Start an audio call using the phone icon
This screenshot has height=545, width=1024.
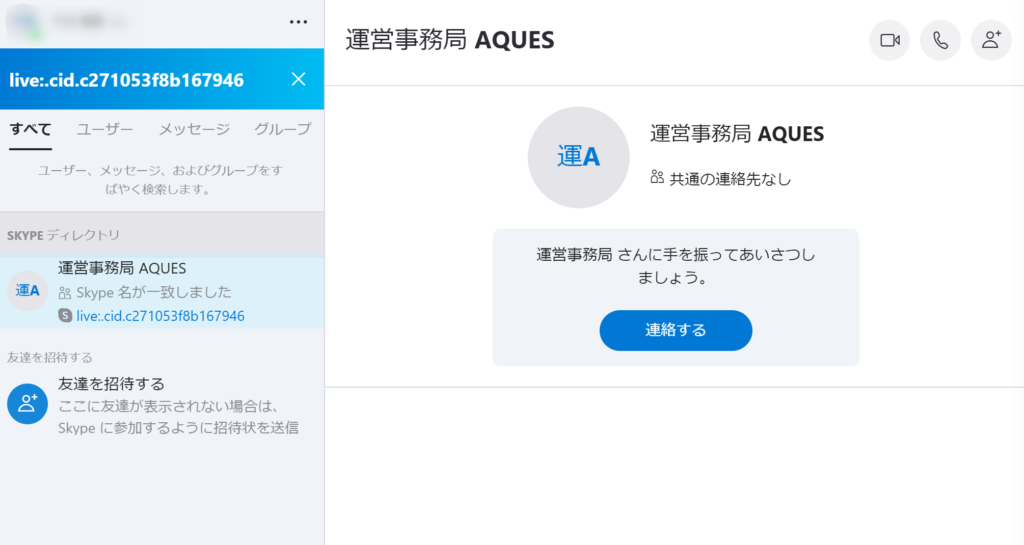pyautogui.click(x=940, y=40)
